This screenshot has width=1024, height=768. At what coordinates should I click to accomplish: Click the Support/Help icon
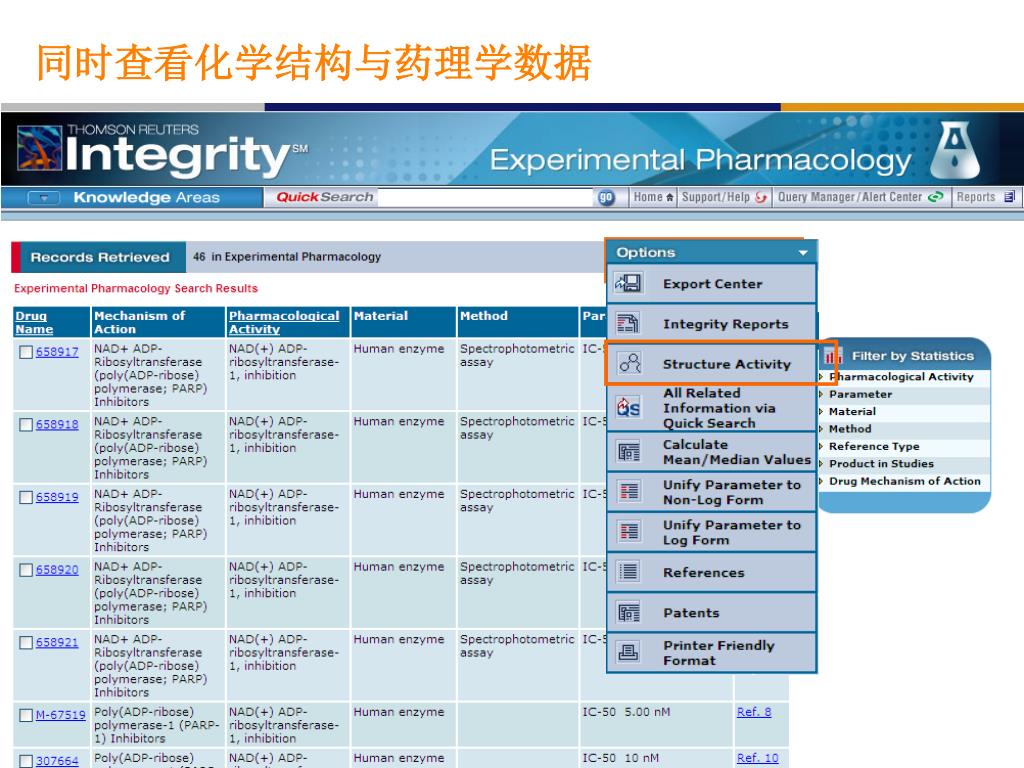760,197
